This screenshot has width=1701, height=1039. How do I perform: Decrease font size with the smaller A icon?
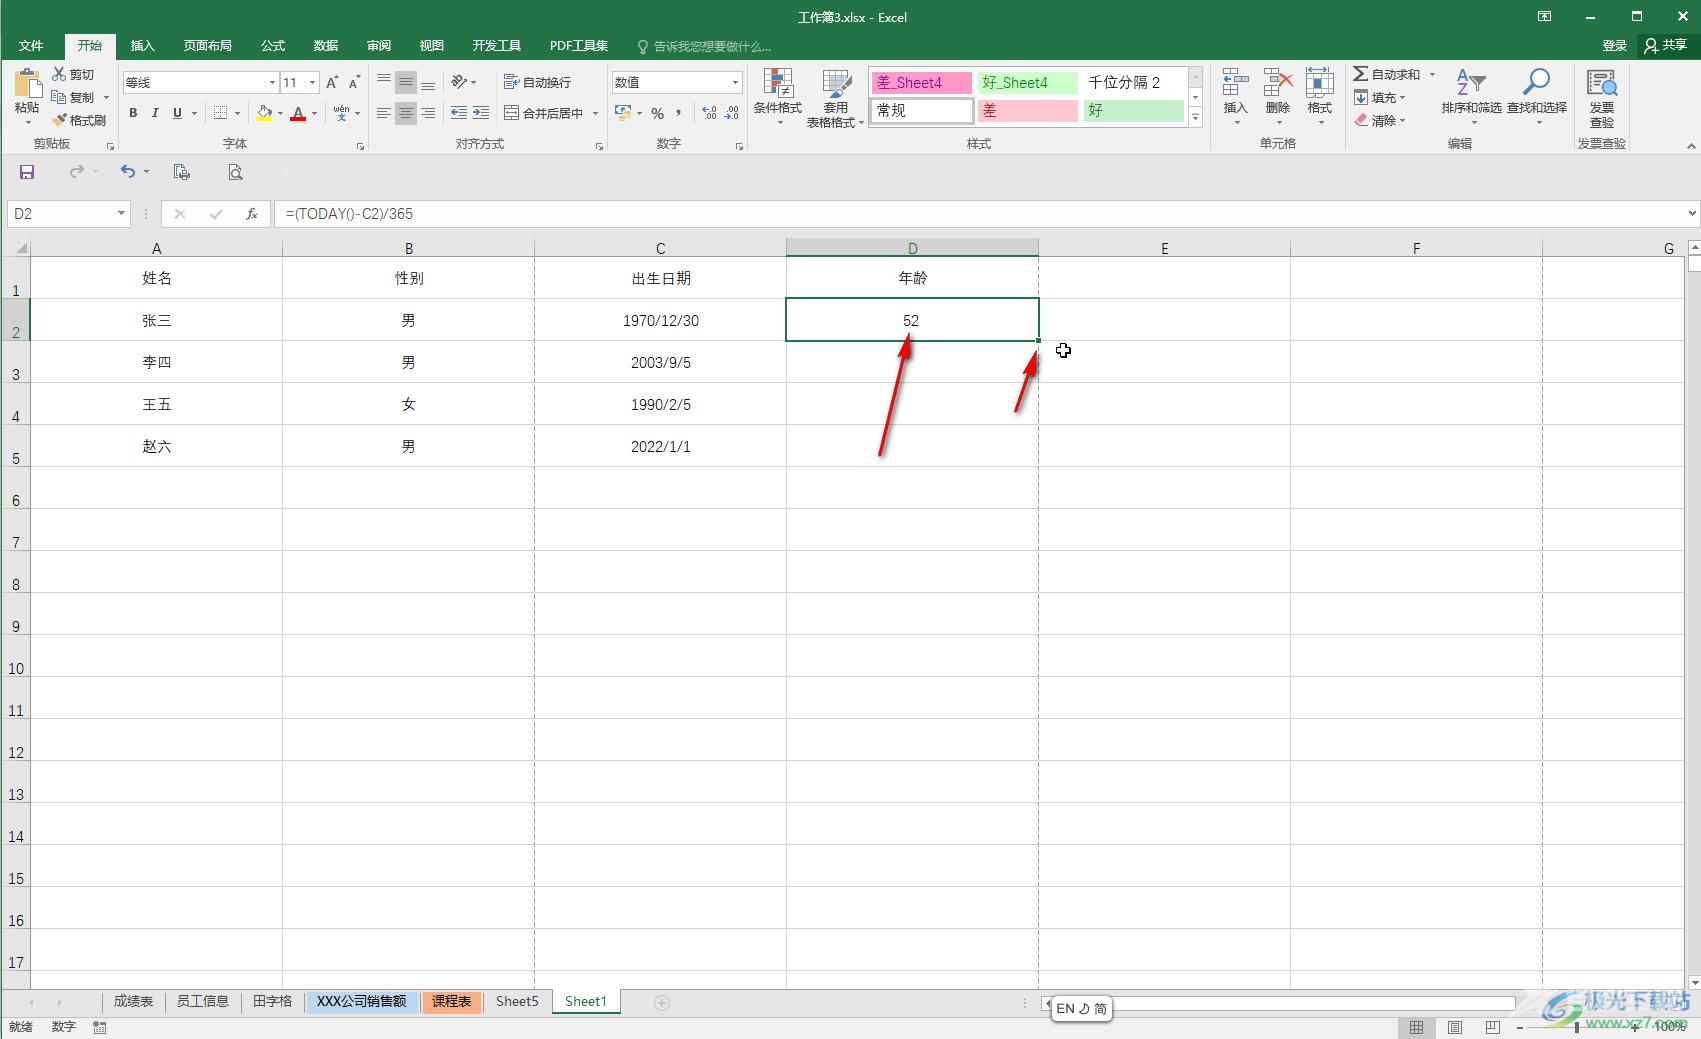354,82
